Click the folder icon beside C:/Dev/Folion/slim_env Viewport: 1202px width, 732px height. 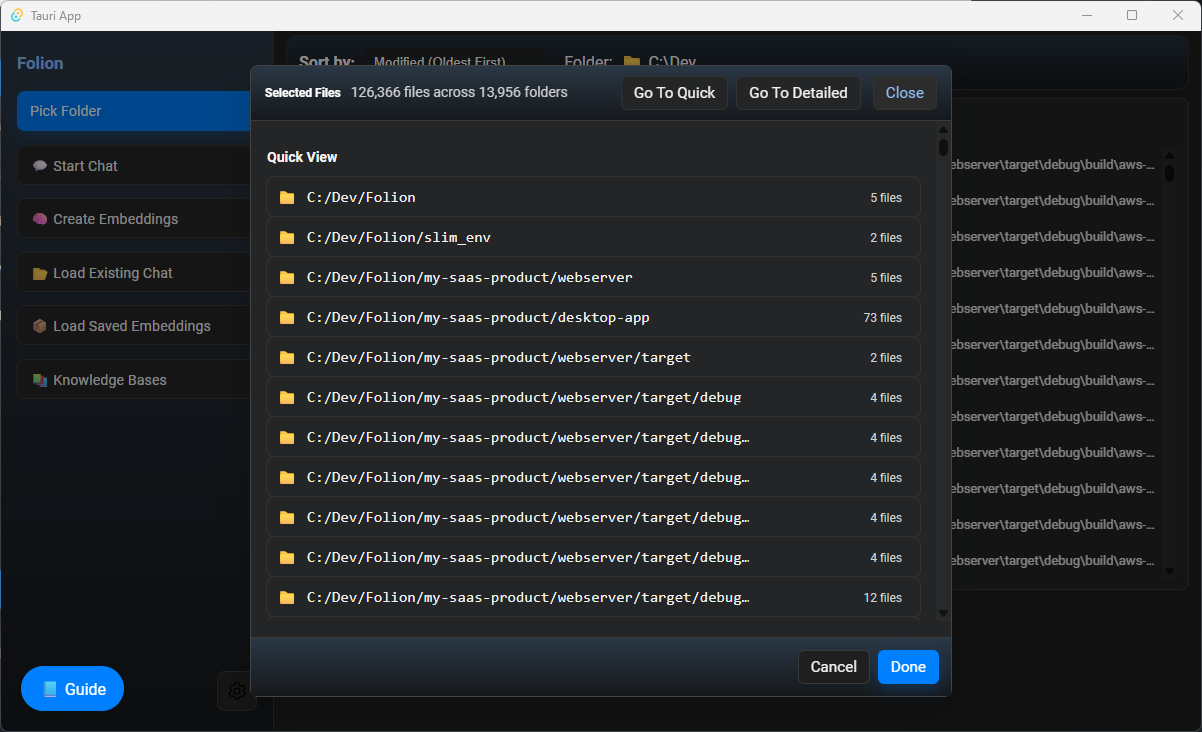pos(287,238)
